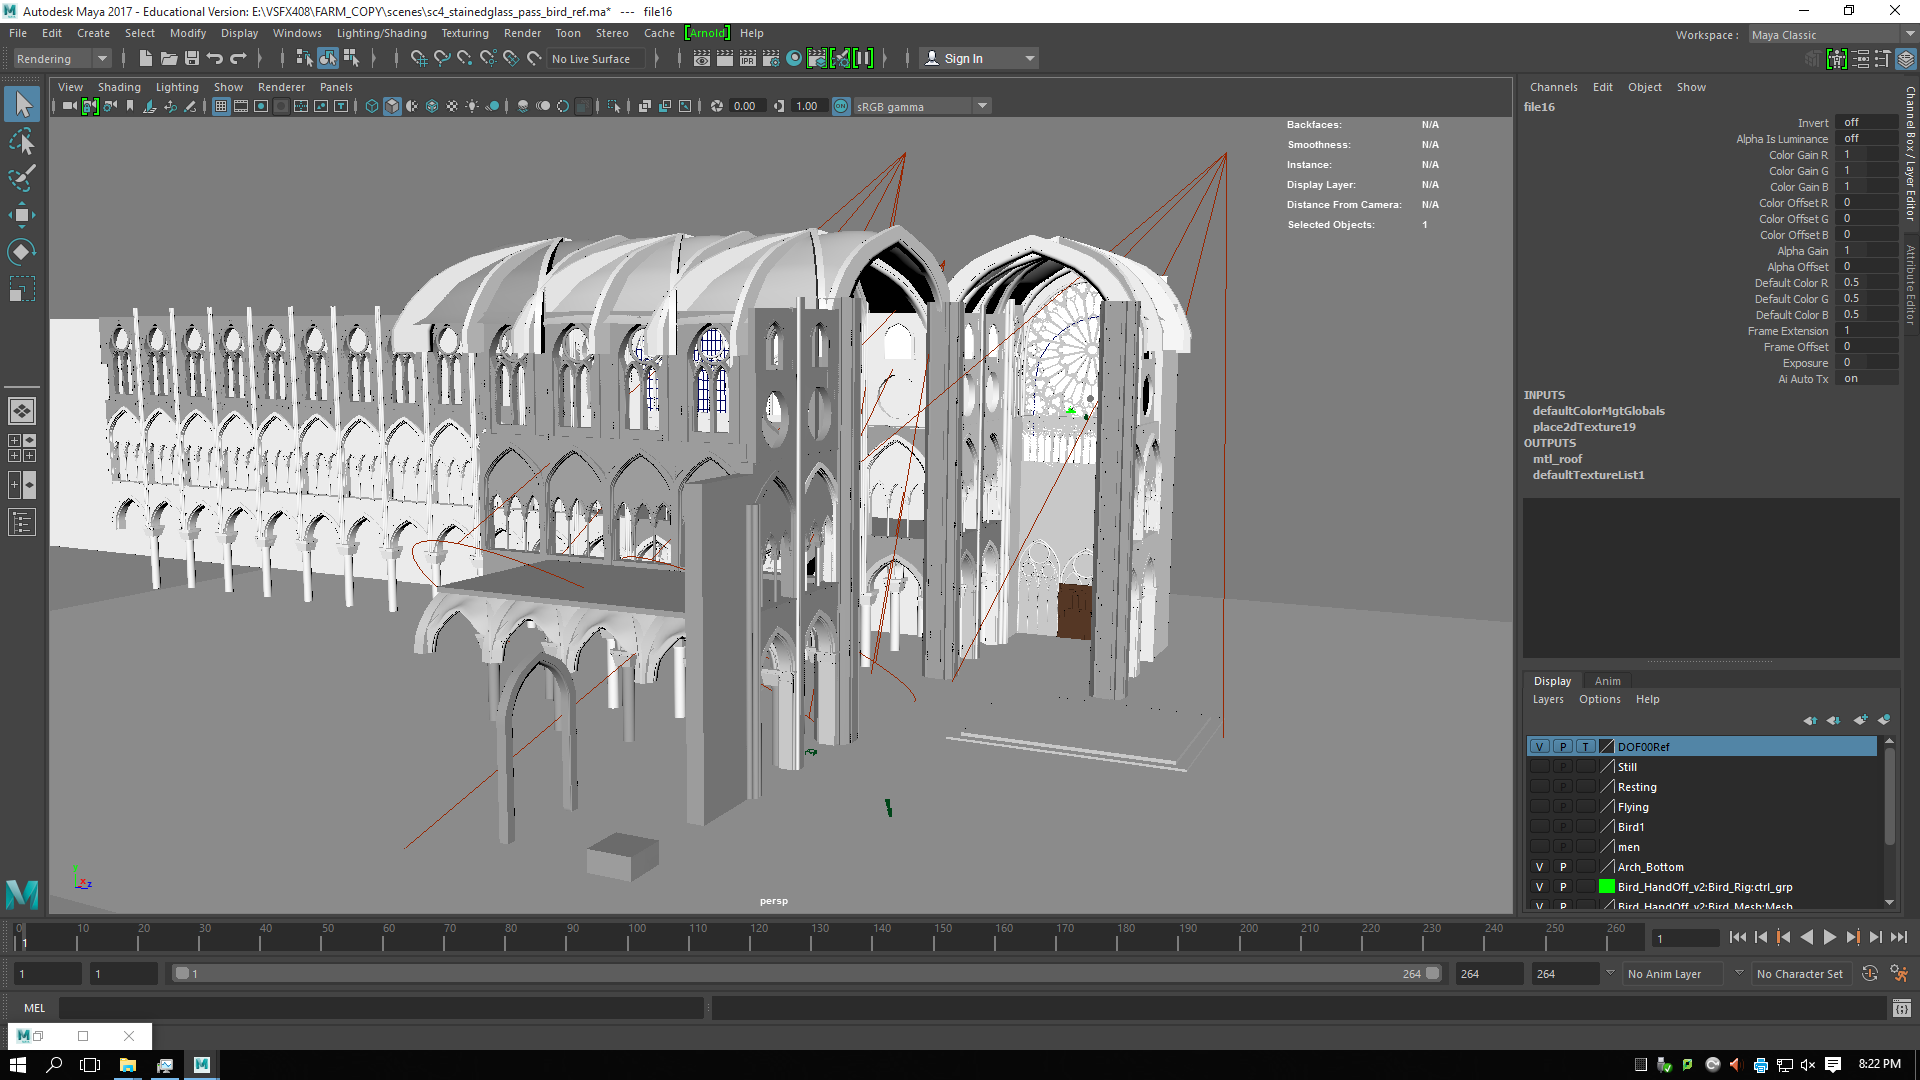Toggle playback P of DOF00Ref layer
The height and width of the screenshot is (1080, 1920).
click(x=1563, y=747)
